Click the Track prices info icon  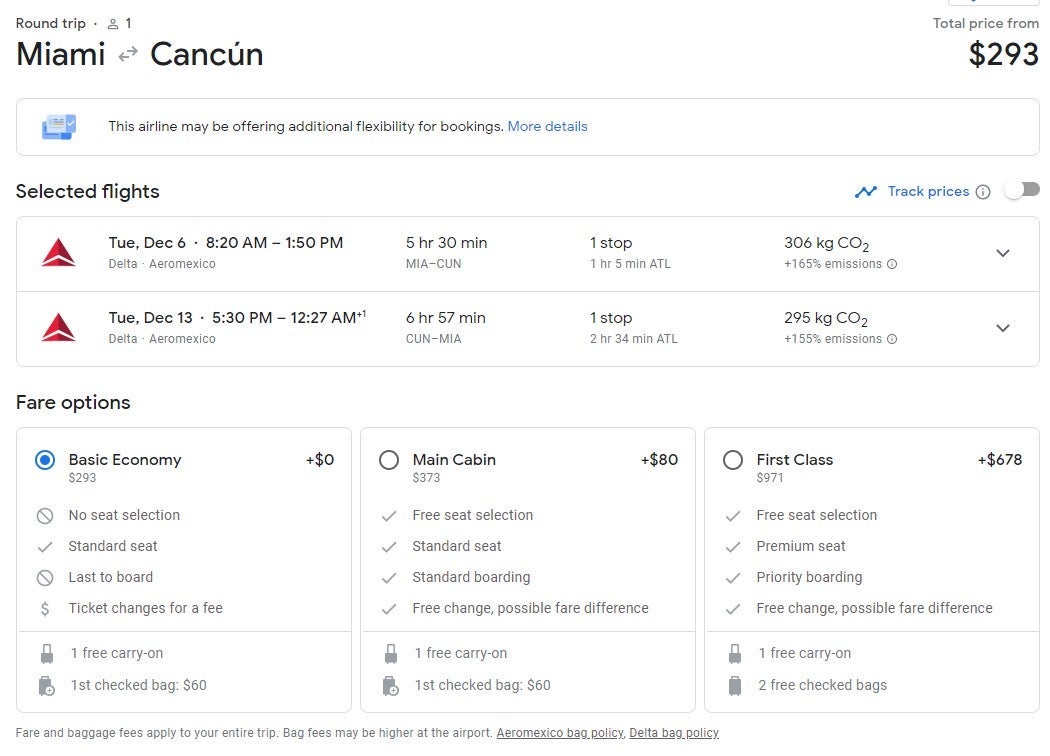tap(983, 192)
